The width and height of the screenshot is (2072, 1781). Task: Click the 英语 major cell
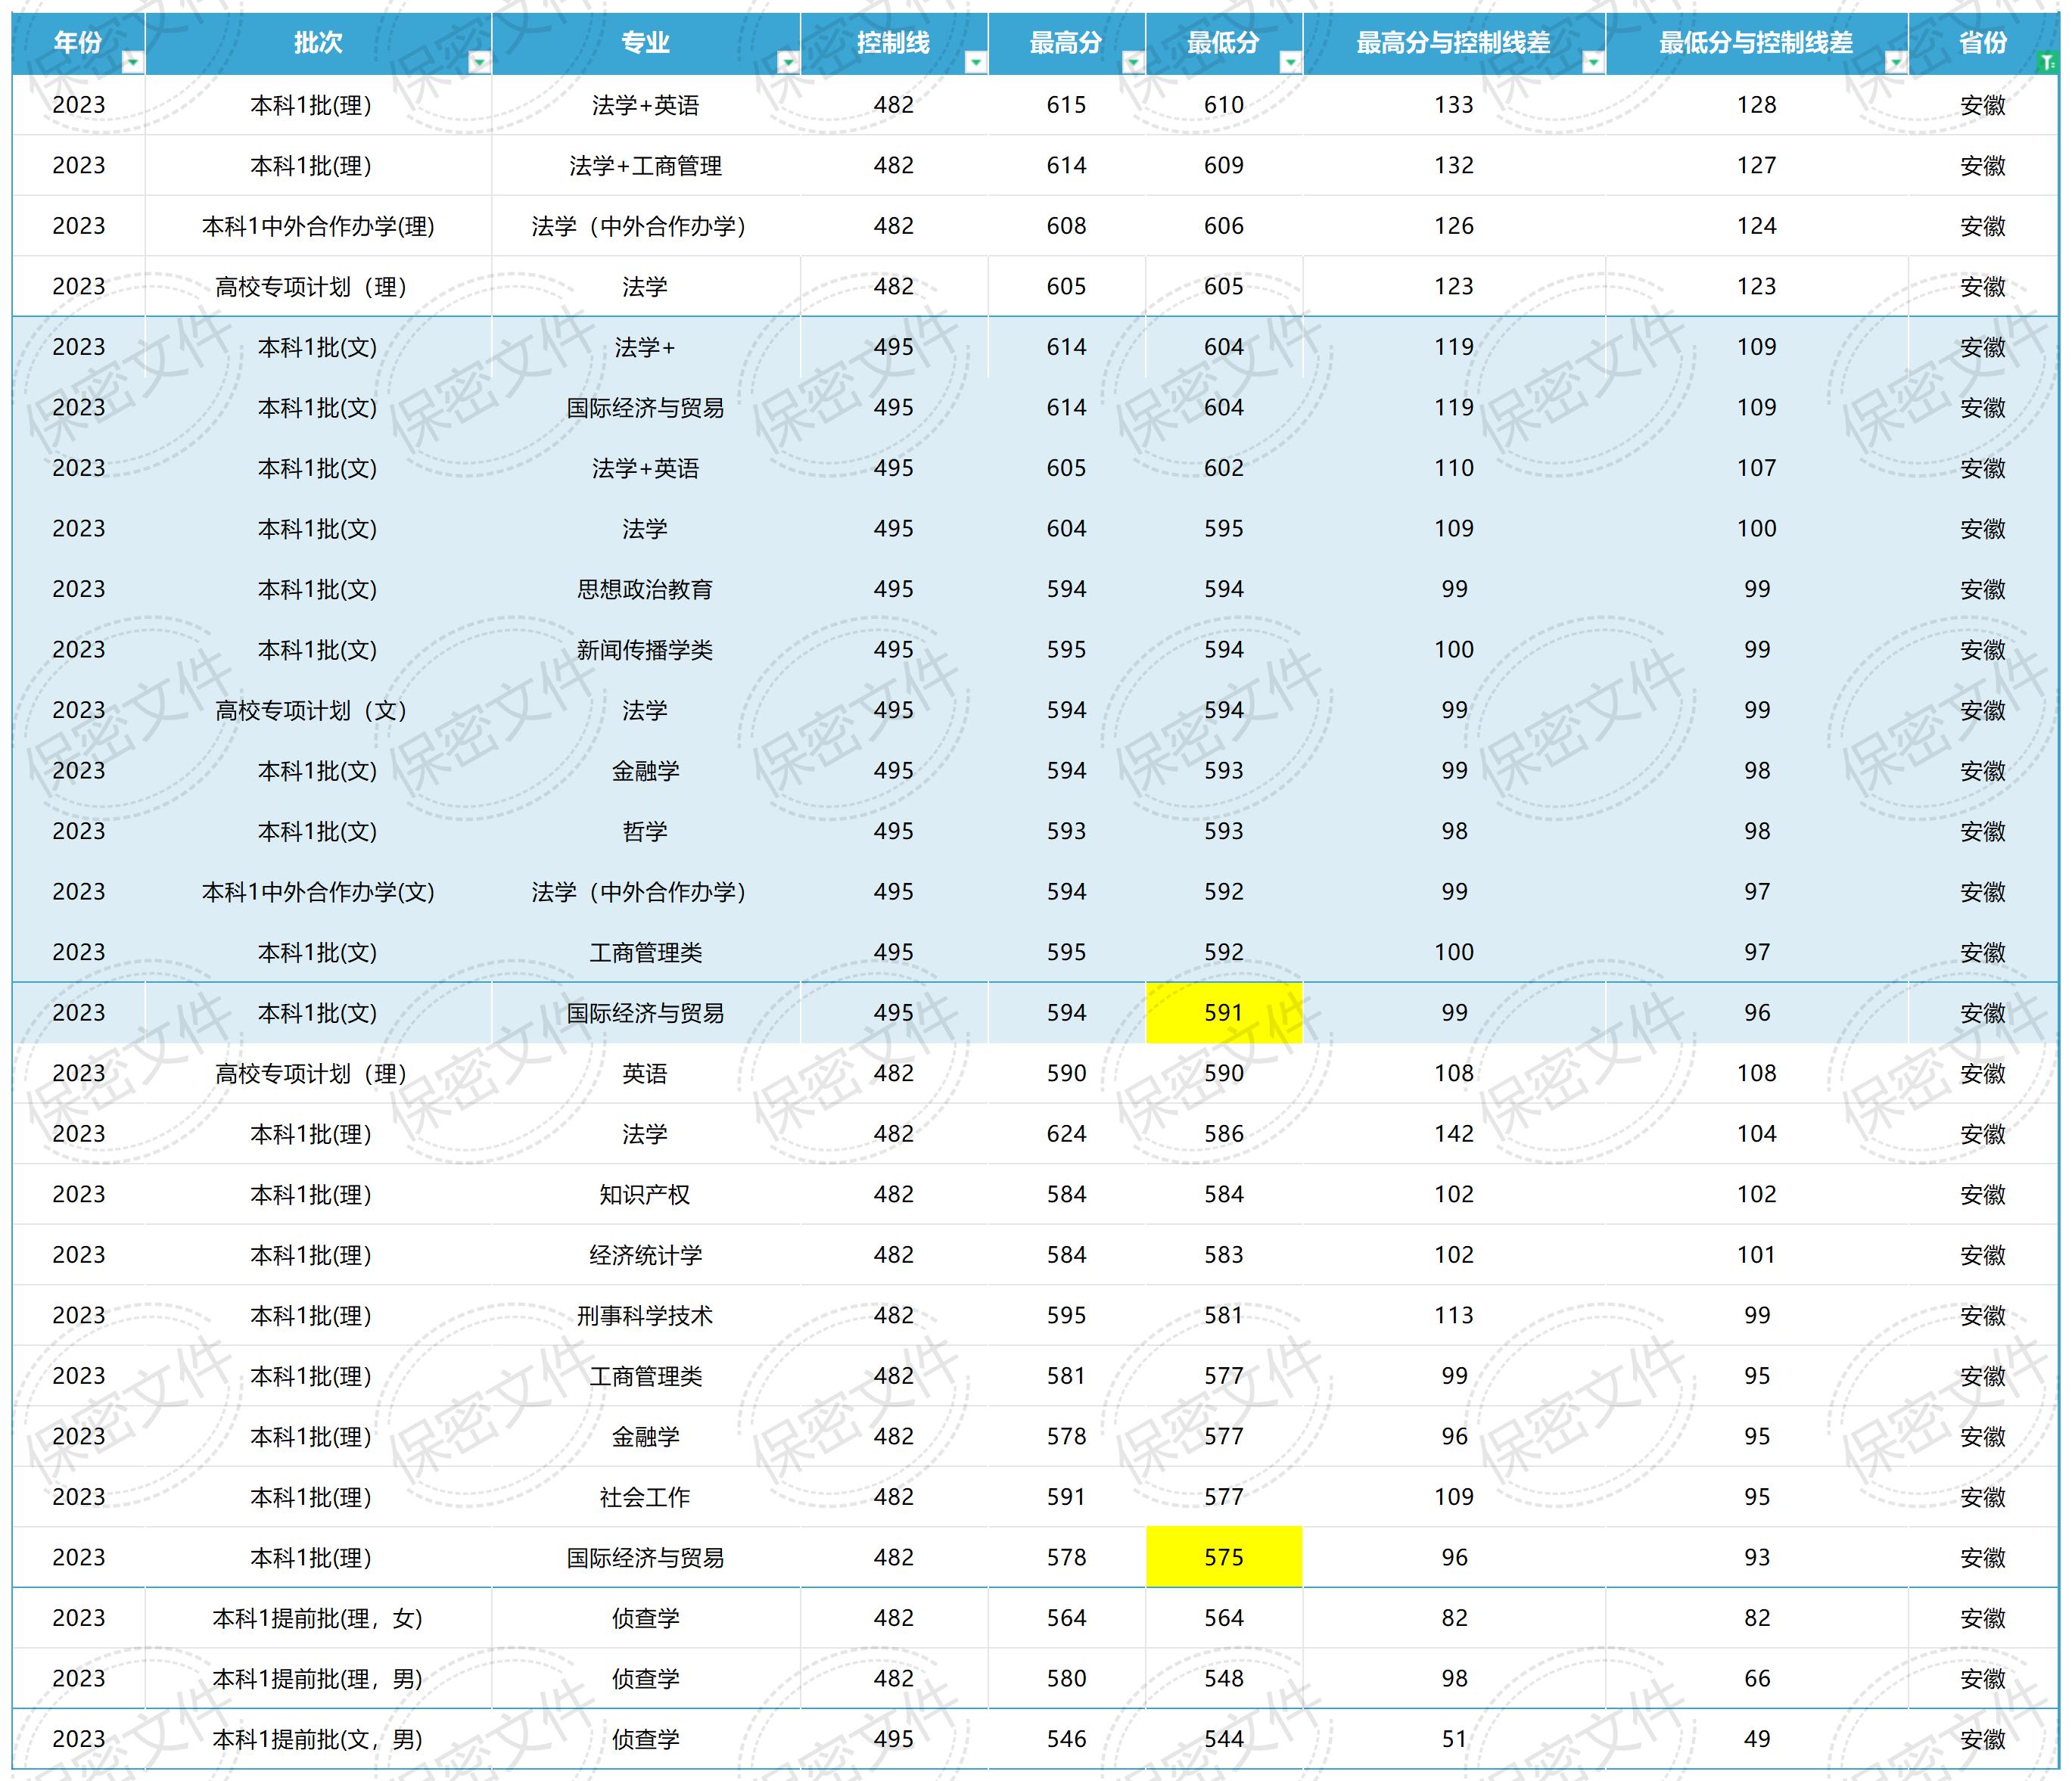(645, 1073)
